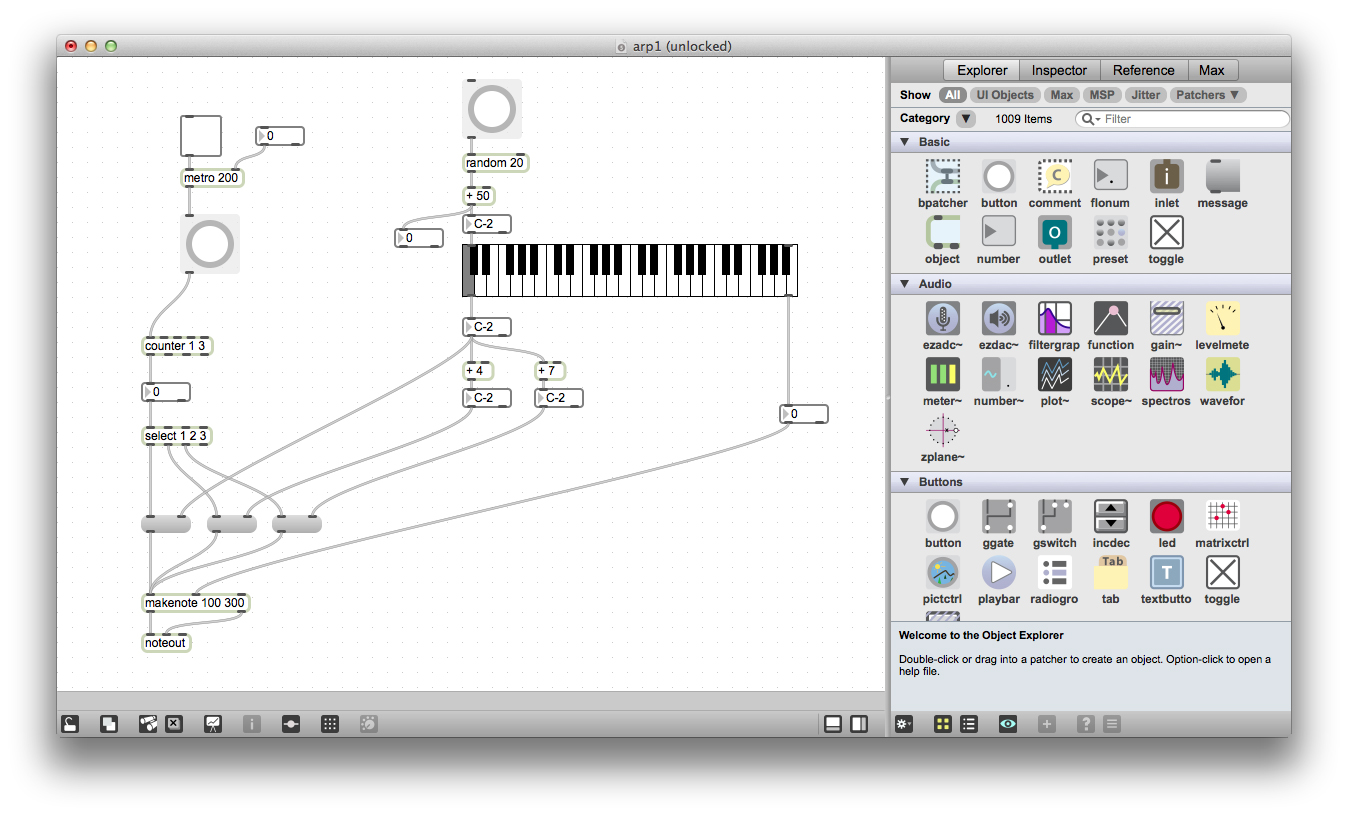Screen dimensions: 1348x816
Task: Choose the function object icon
Action: pos(1110,319)
